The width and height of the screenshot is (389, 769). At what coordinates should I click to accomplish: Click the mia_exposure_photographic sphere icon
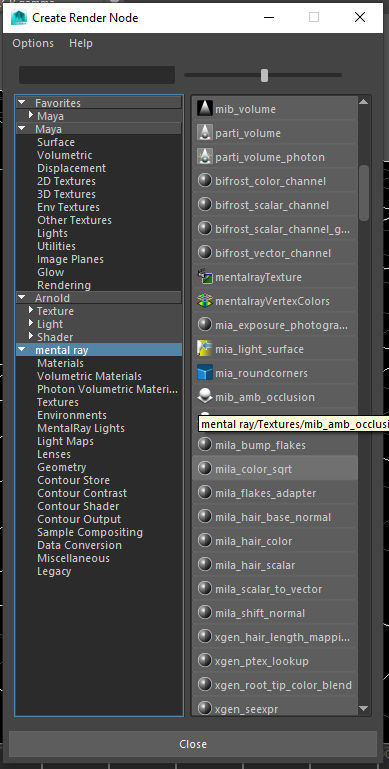[x=205, y=325]
